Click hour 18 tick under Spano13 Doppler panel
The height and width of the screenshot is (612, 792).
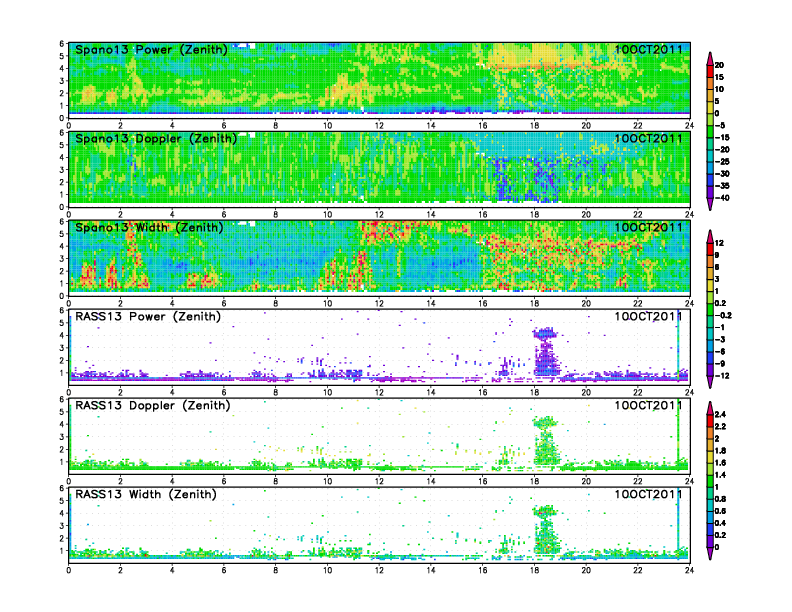coord(534,214)
